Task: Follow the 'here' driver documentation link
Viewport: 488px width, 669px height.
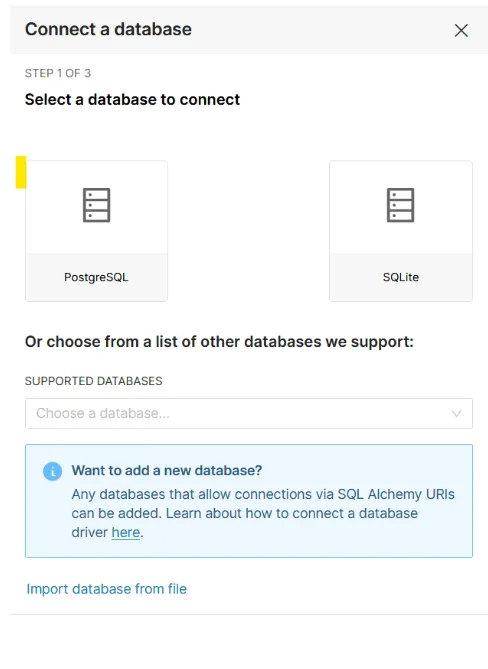Action: (126, 532)
